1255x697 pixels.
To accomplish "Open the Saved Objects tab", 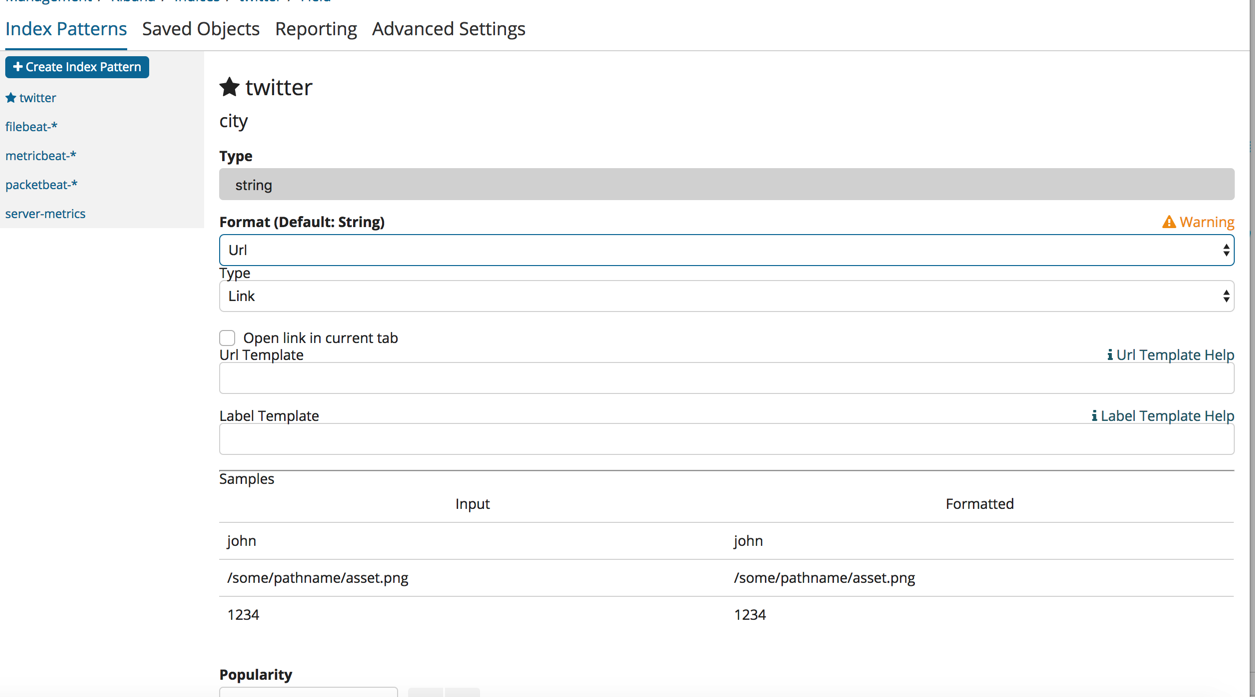I will pyautogui.click(x=201, y=29).
